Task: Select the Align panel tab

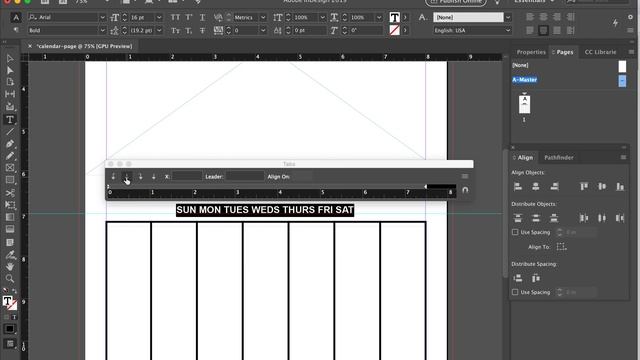Action: pos(525,158)
